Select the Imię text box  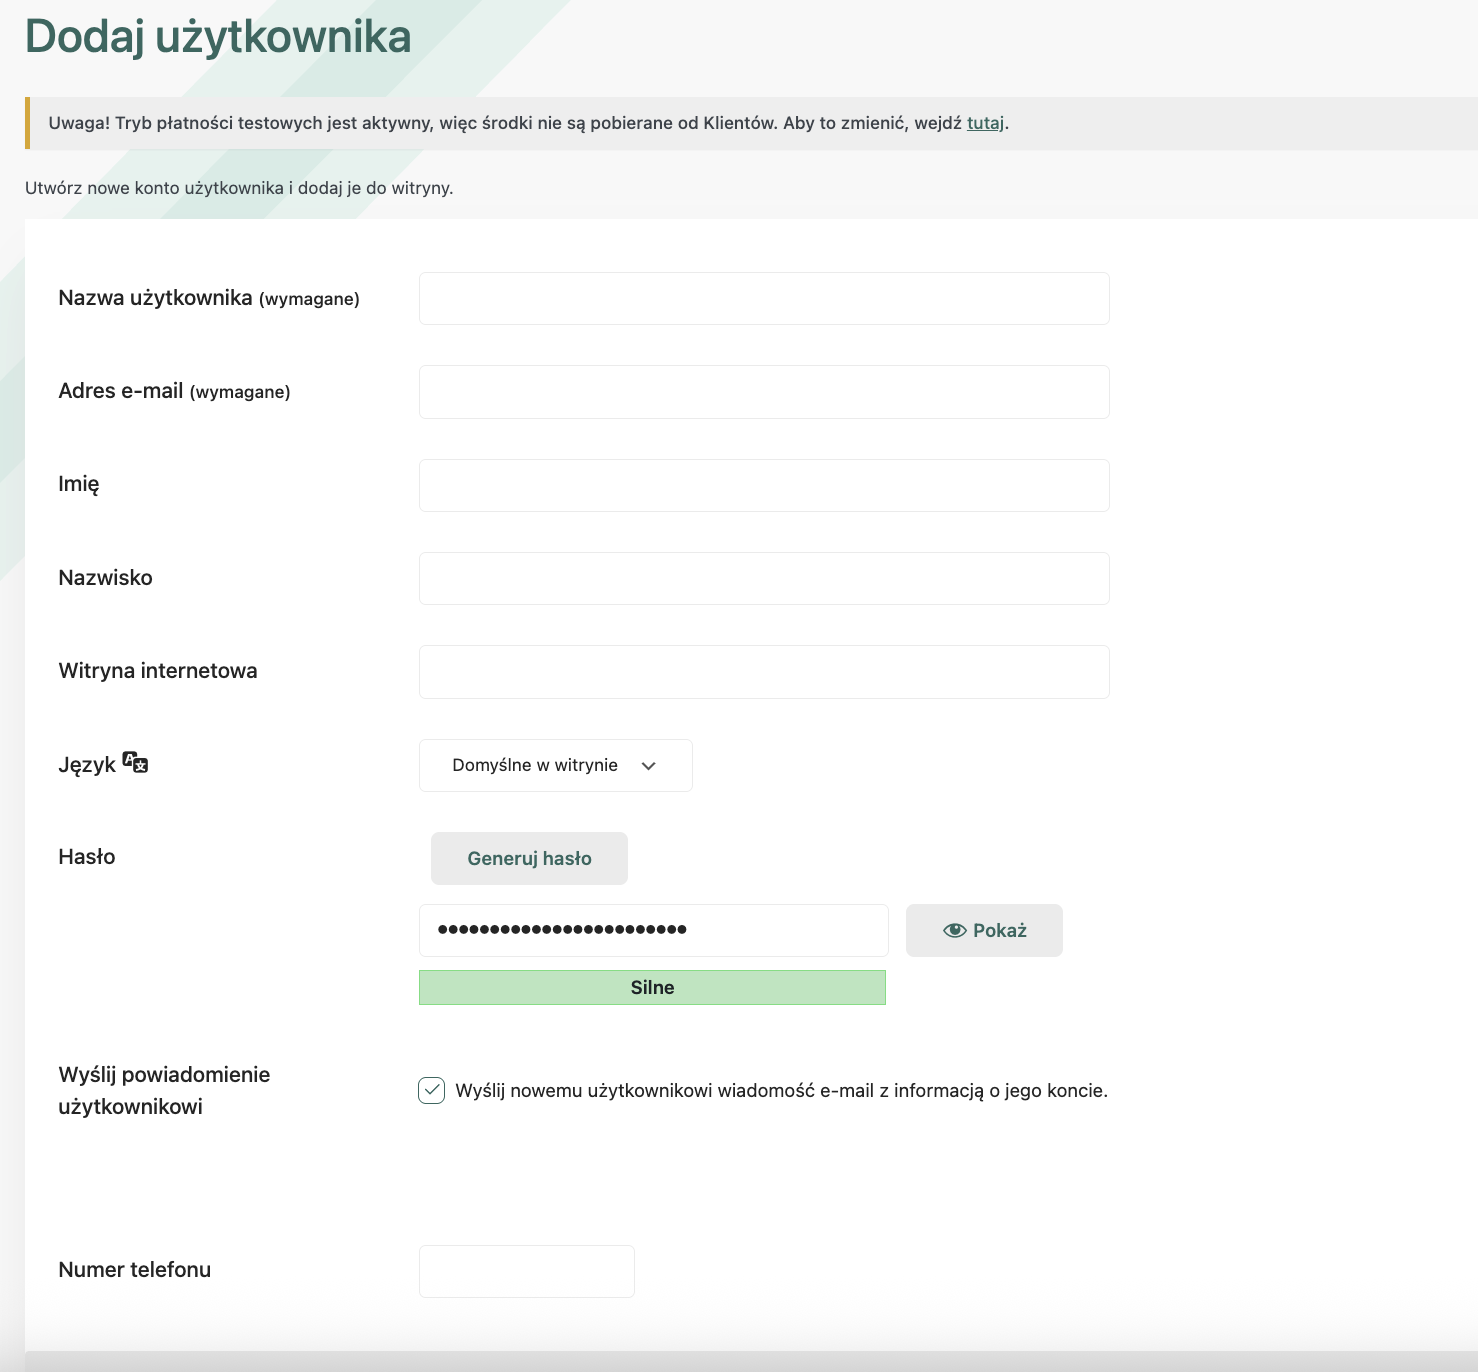pyautogui.click(x=764, y=486)
